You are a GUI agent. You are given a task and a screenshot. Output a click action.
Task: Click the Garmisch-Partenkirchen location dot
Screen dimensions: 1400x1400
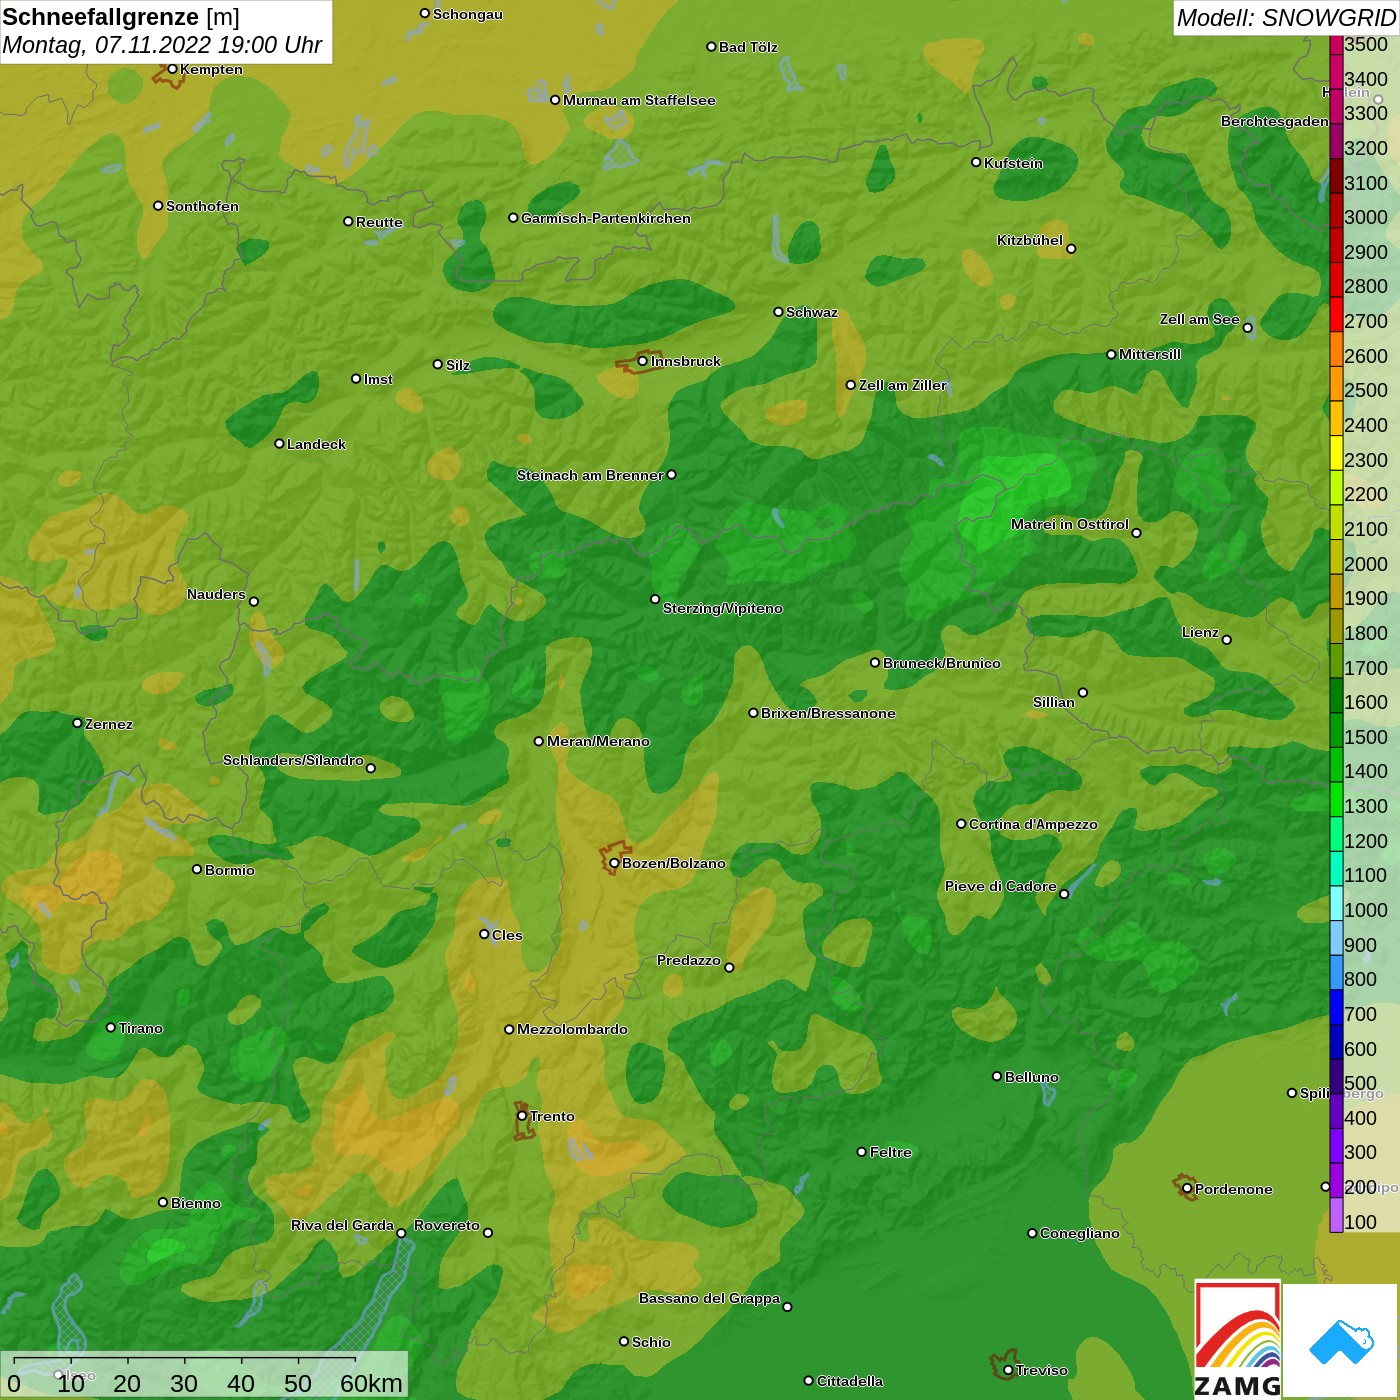click(513, 217)
